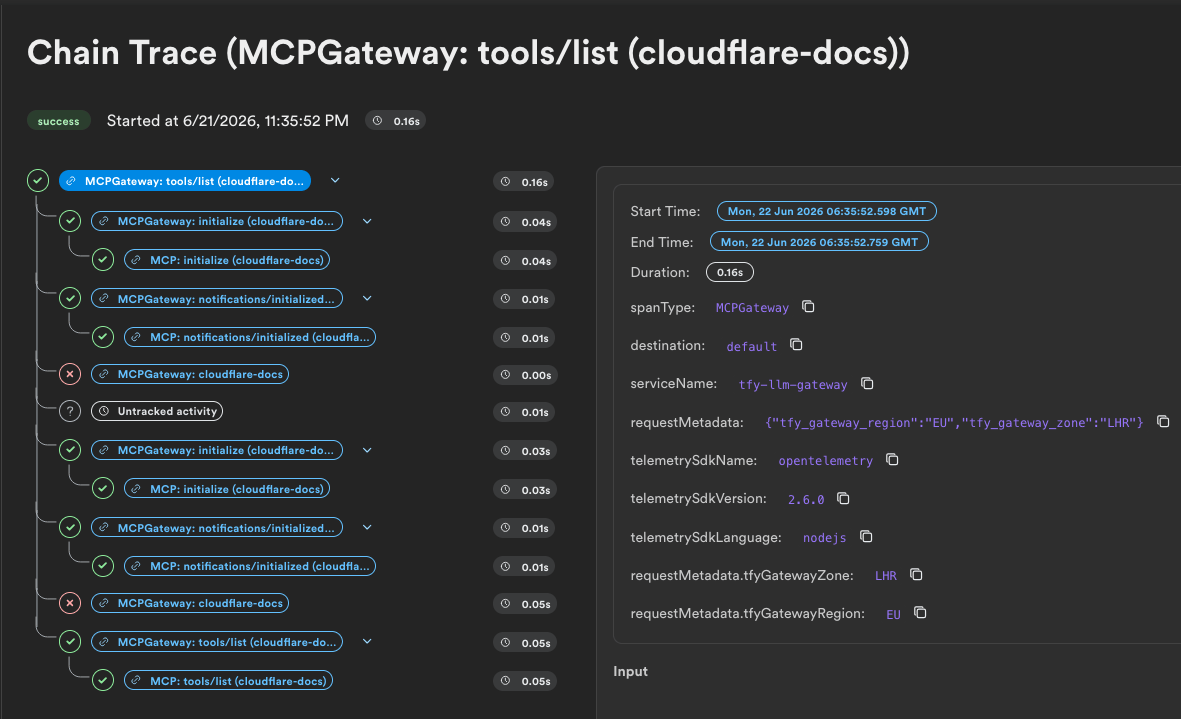Open MCP: initialize (cloudflare-docs) span 0.04s
This screenshot has width=1181, height=719.
tap(227, 260)
